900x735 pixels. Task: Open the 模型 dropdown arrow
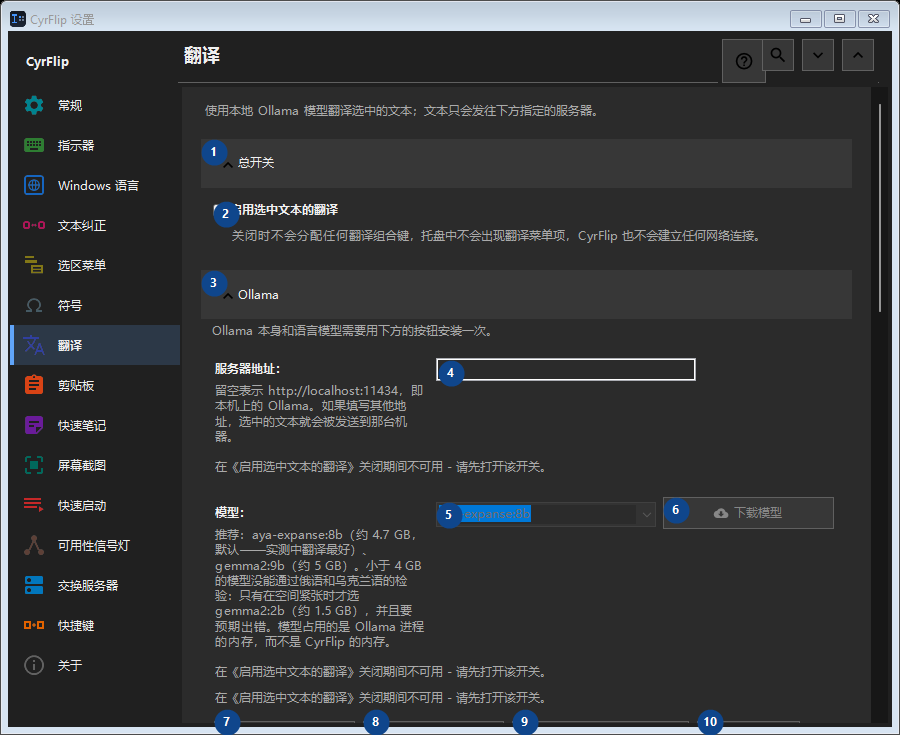coord(646,514)
